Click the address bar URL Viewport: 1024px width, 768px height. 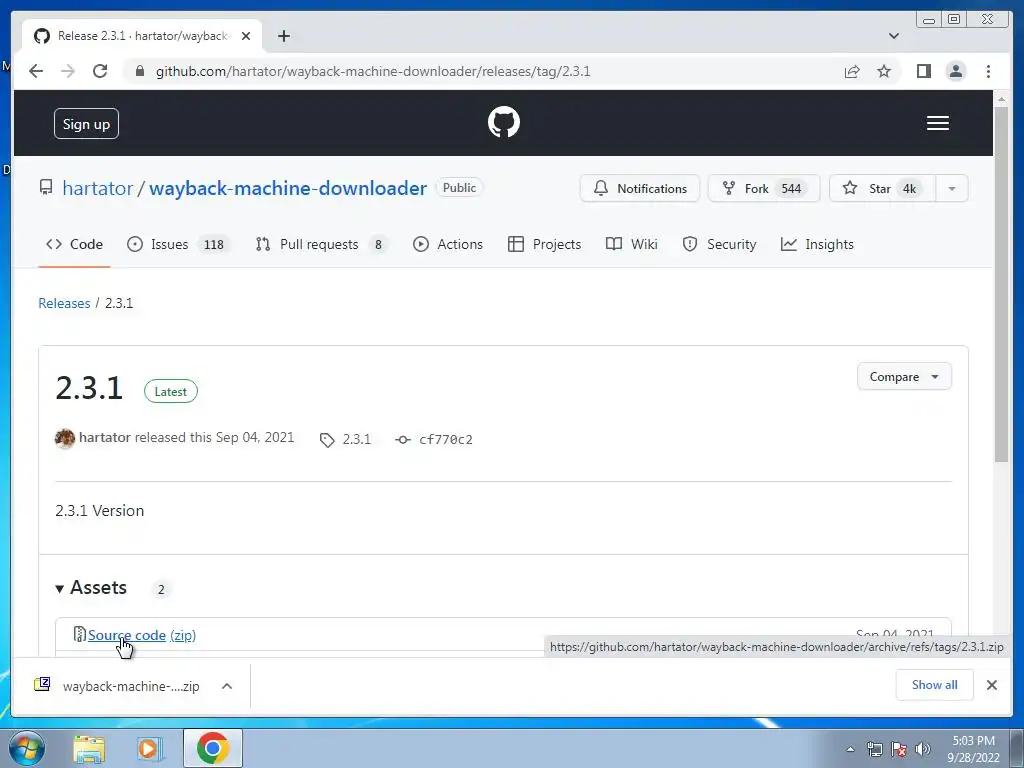(x=373, y=71)
